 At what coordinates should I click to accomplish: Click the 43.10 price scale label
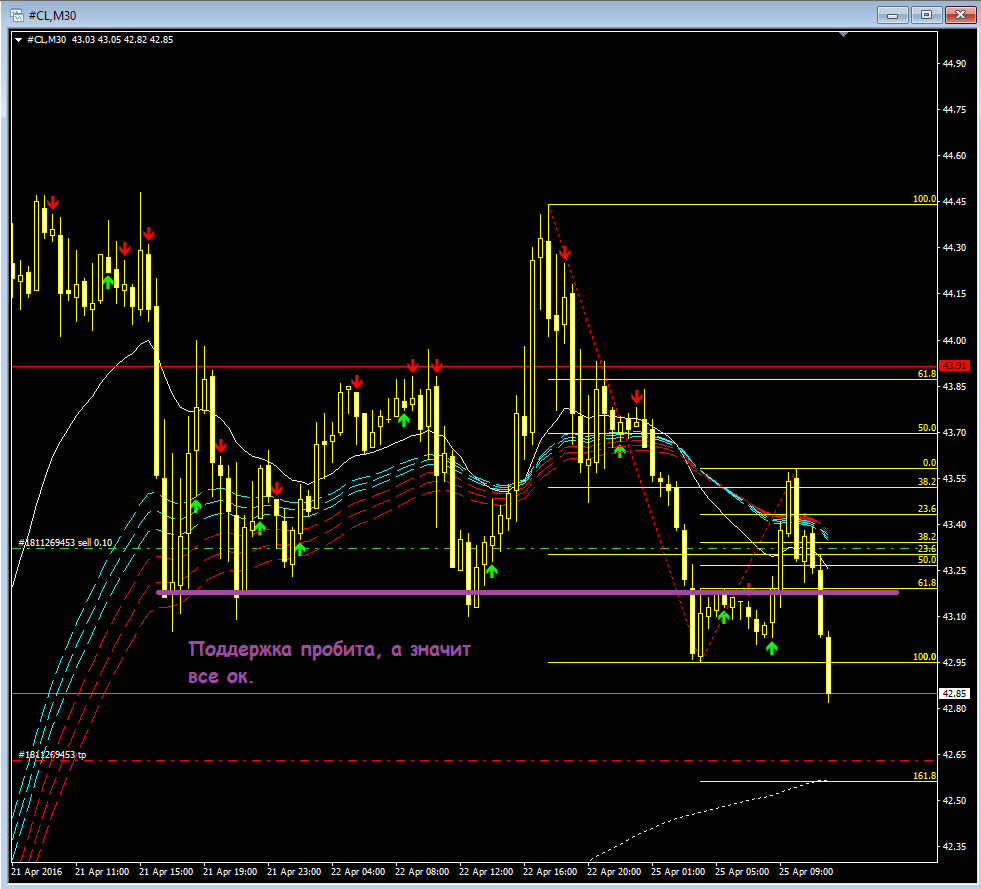(954, 617)
